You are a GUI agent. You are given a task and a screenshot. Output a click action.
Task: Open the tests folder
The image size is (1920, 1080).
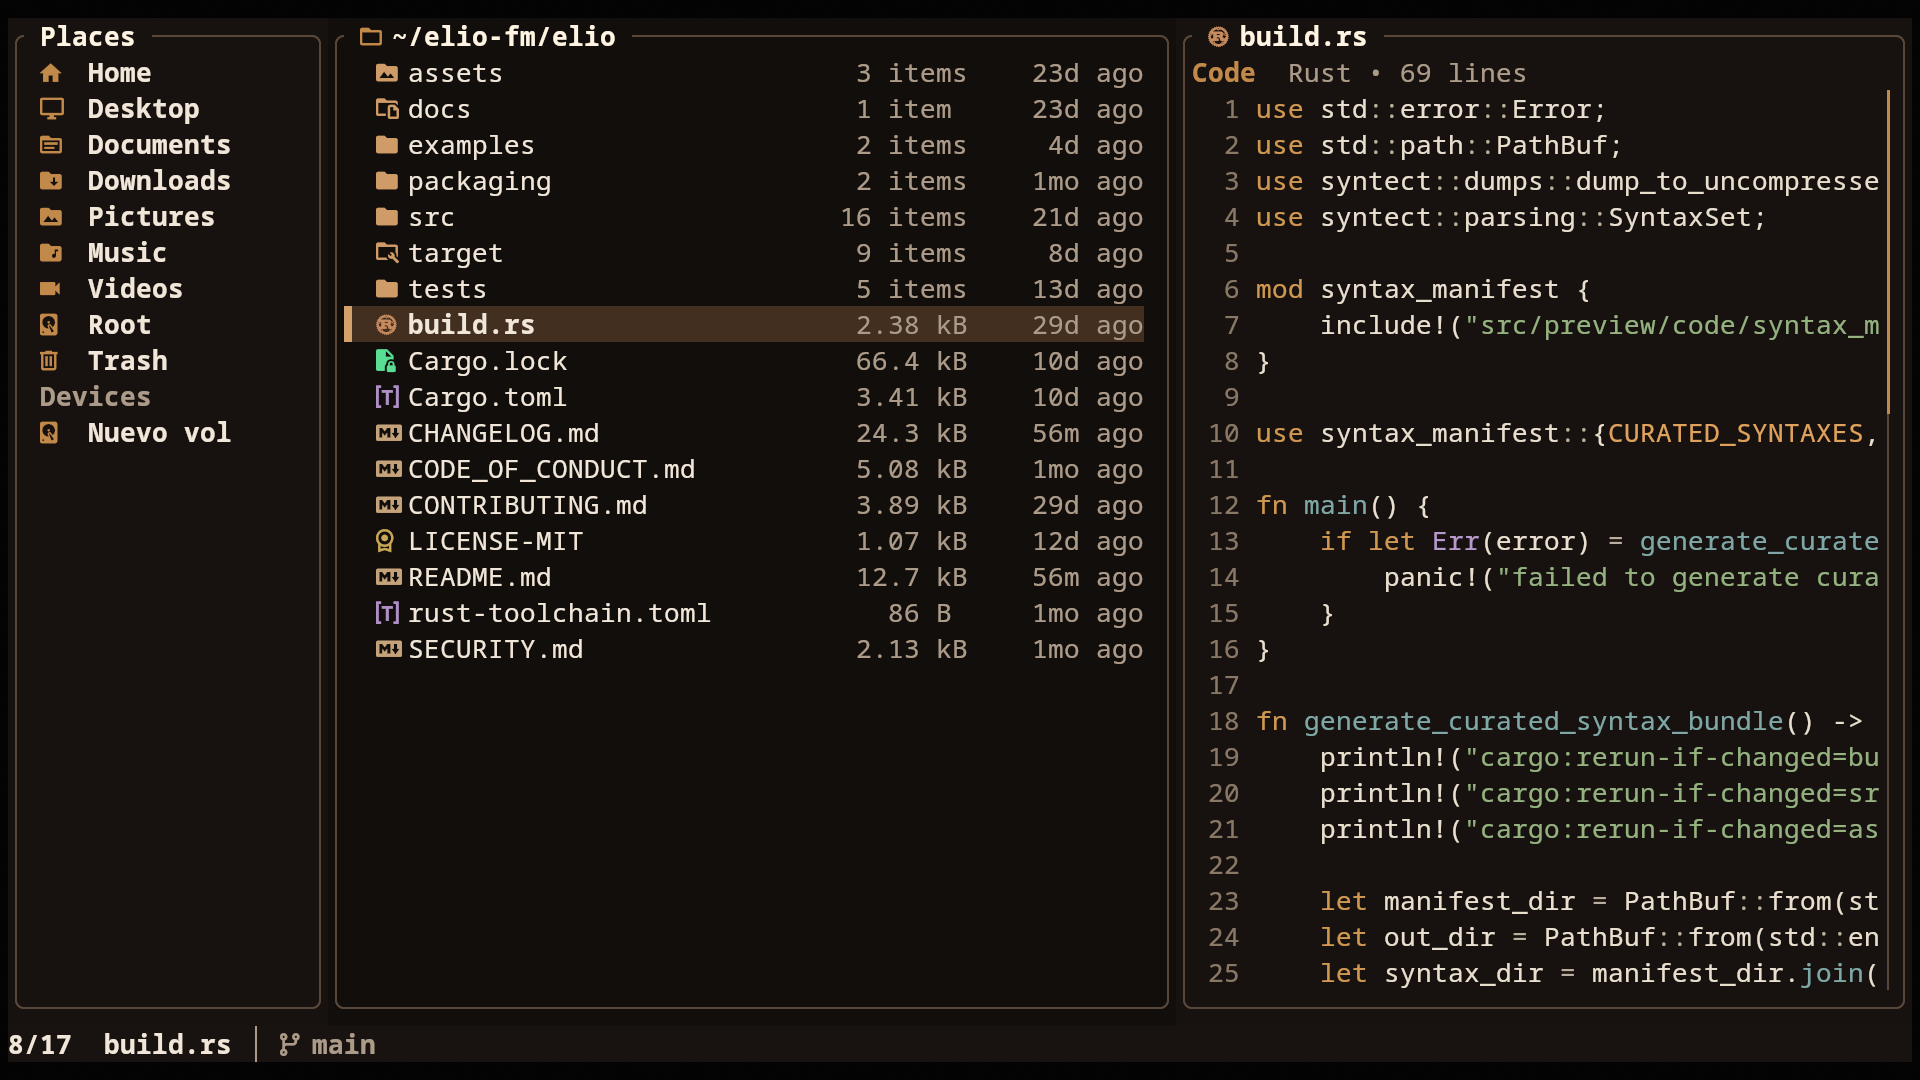[x=745, y=289]
